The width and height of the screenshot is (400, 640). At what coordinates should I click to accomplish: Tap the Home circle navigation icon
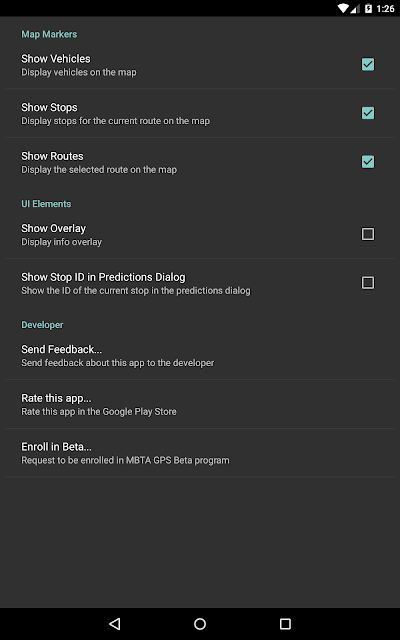pyautogui.click(x=200, y=624)
